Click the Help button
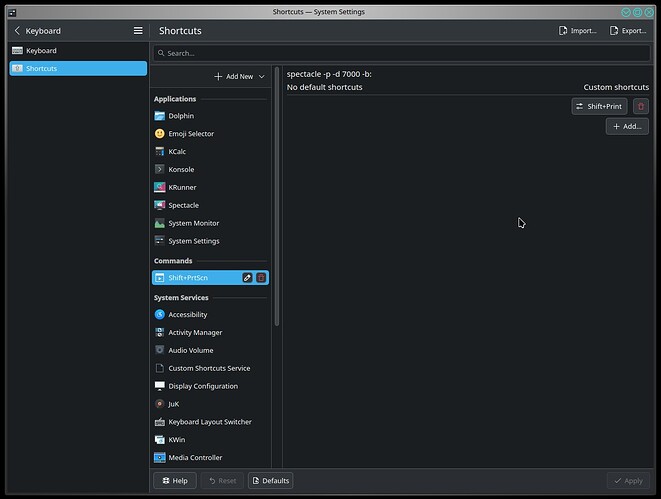This screenshot has height=499, width=661. [x=175, y=480]
